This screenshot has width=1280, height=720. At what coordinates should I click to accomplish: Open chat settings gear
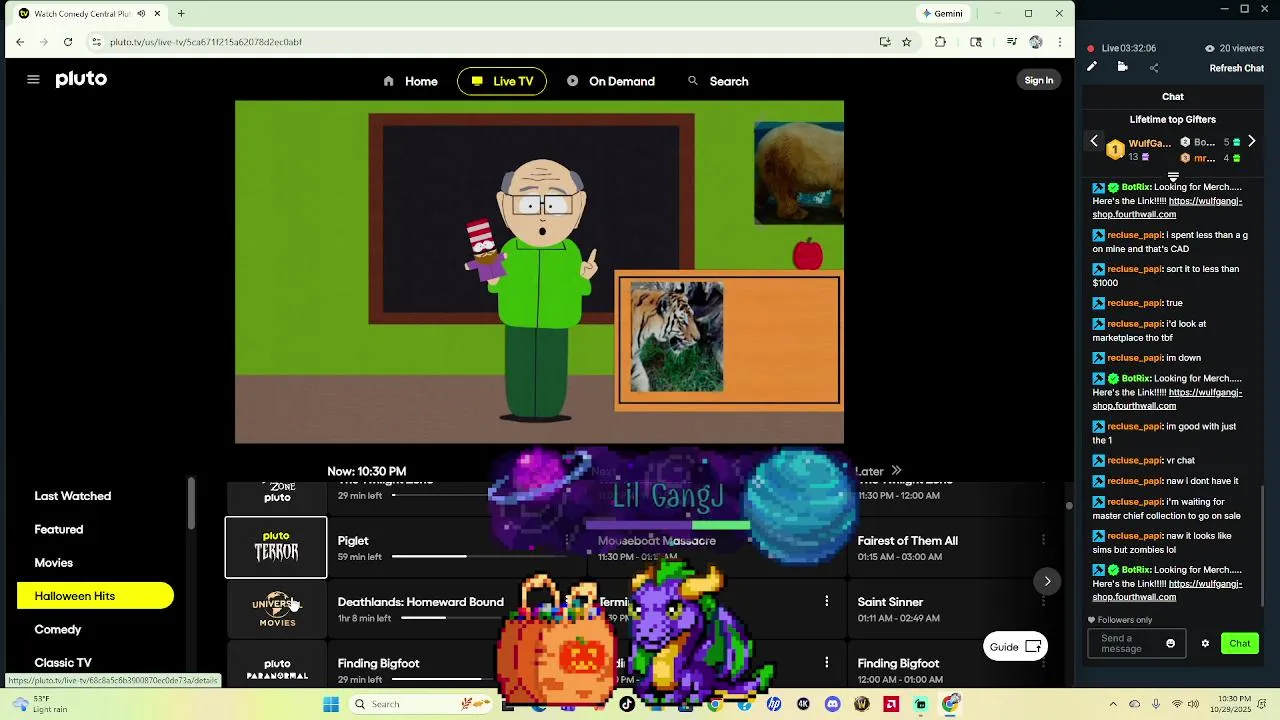coord(1205,644)
